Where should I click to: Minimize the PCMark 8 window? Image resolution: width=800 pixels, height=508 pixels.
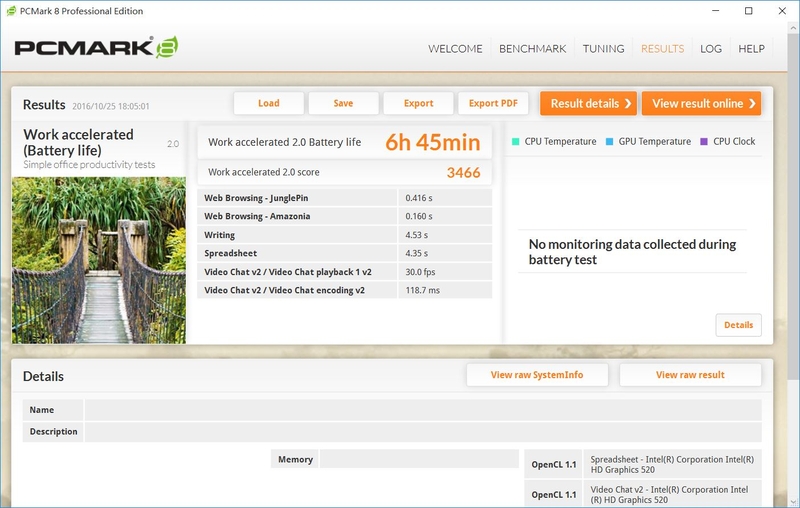[x=715, y=11]
